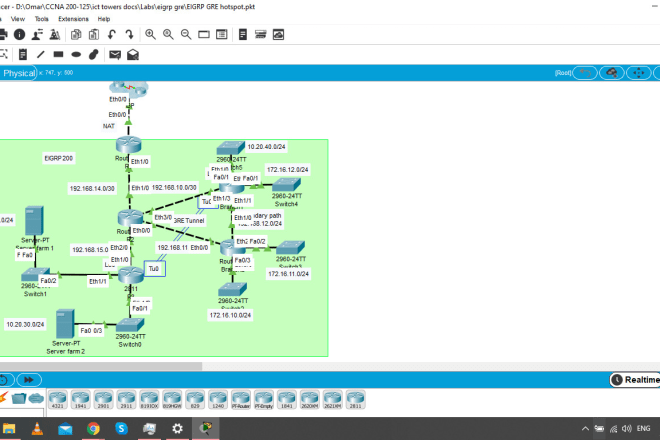Viewport: 660px width, 440px height.
Task: Zoom out of the workspace
Action: tap(186, 35)
